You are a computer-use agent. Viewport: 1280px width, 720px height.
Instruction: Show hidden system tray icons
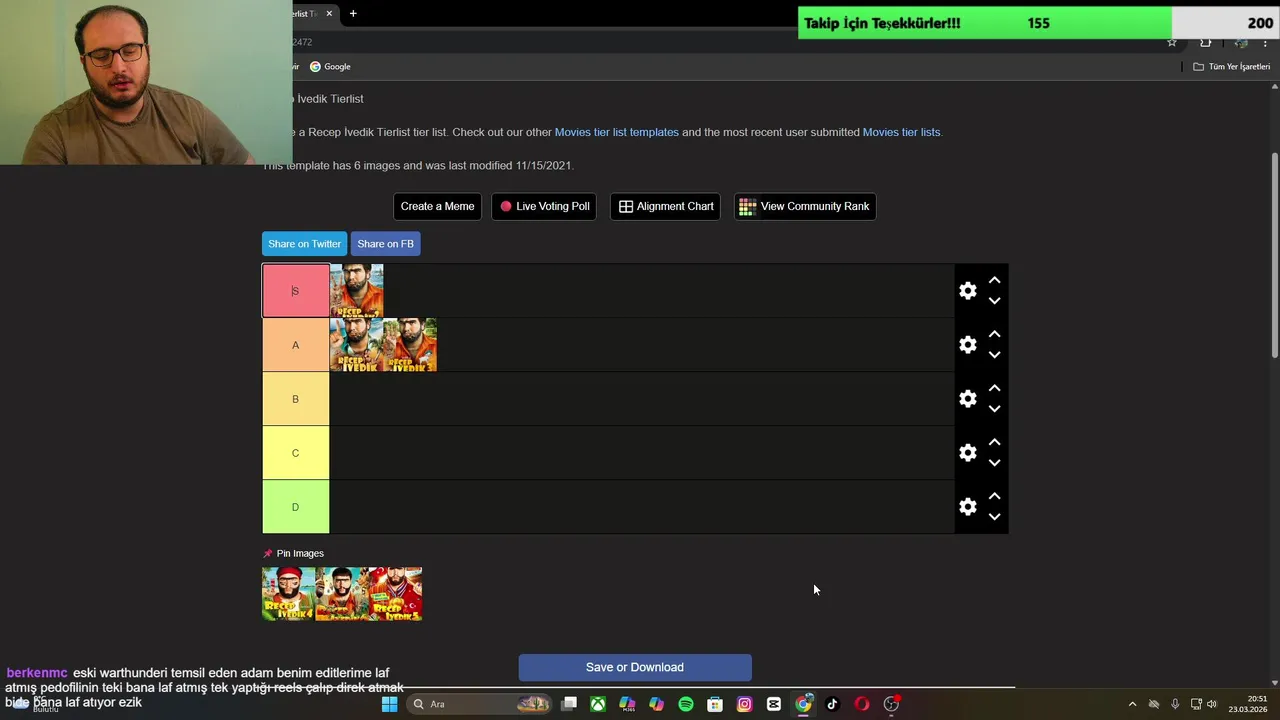(1132, 704)
